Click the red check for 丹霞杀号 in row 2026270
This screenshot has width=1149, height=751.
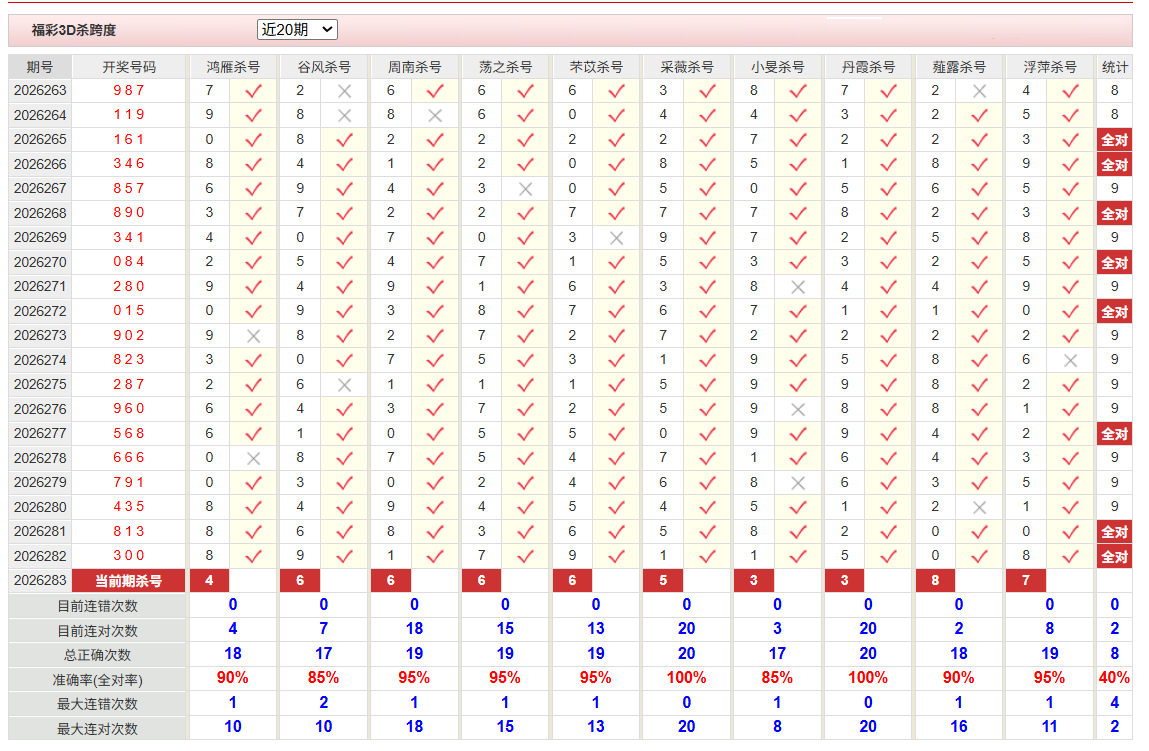click(x=889, y=262)
